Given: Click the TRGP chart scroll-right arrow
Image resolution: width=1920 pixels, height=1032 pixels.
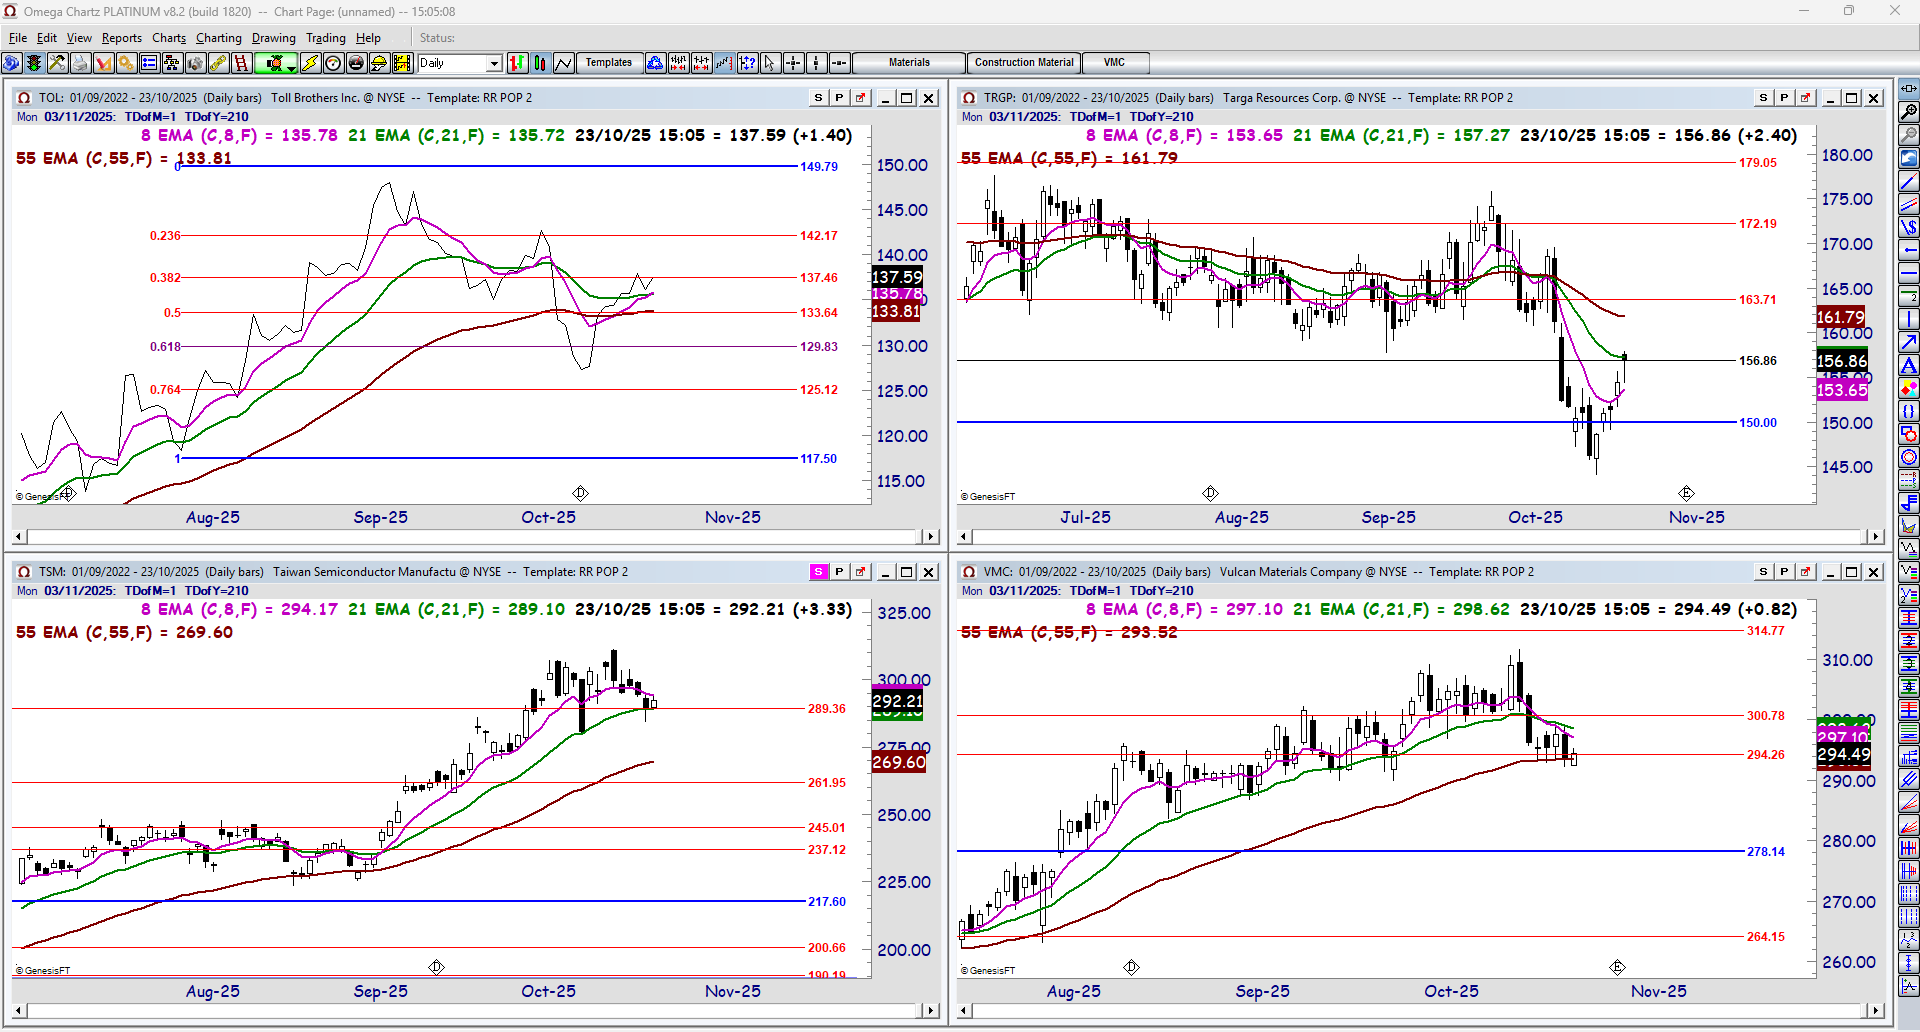Looking at the screenshot, I should click(x=1876, y=537).
